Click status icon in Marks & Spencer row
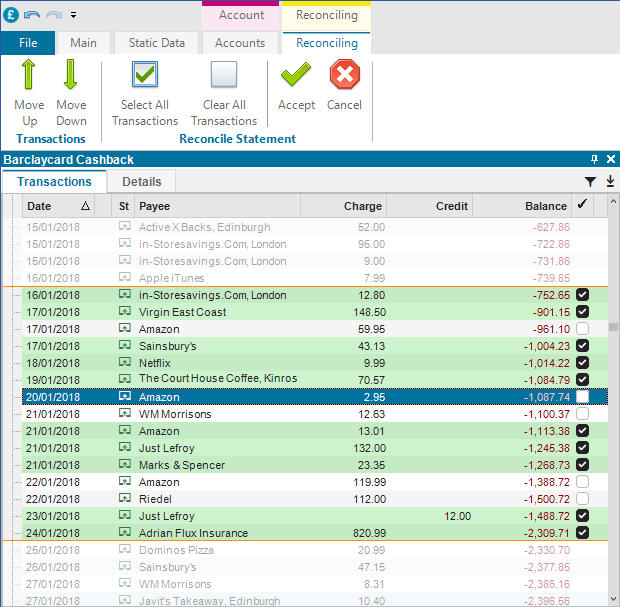Image resolution: width=620 pixels, height=607 pixels. pyautogui.click(x=125, y=464)
